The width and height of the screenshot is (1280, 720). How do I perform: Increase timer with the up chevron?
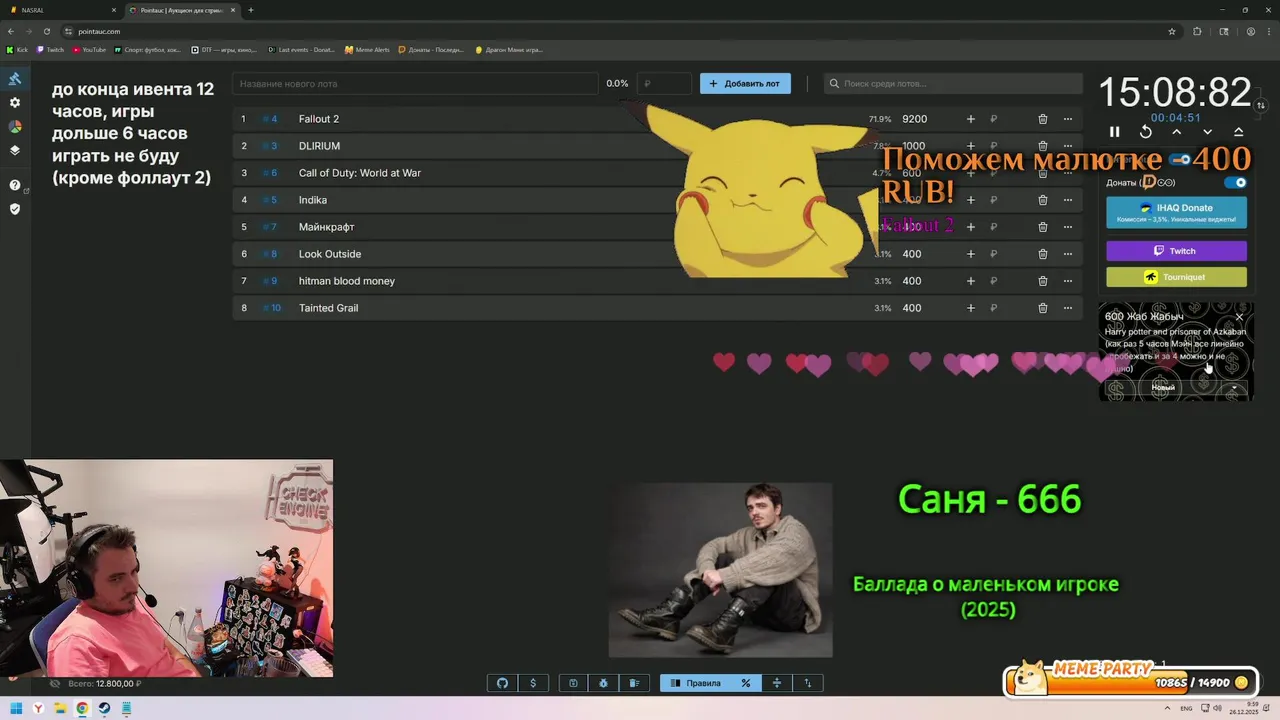[1177, 132]
